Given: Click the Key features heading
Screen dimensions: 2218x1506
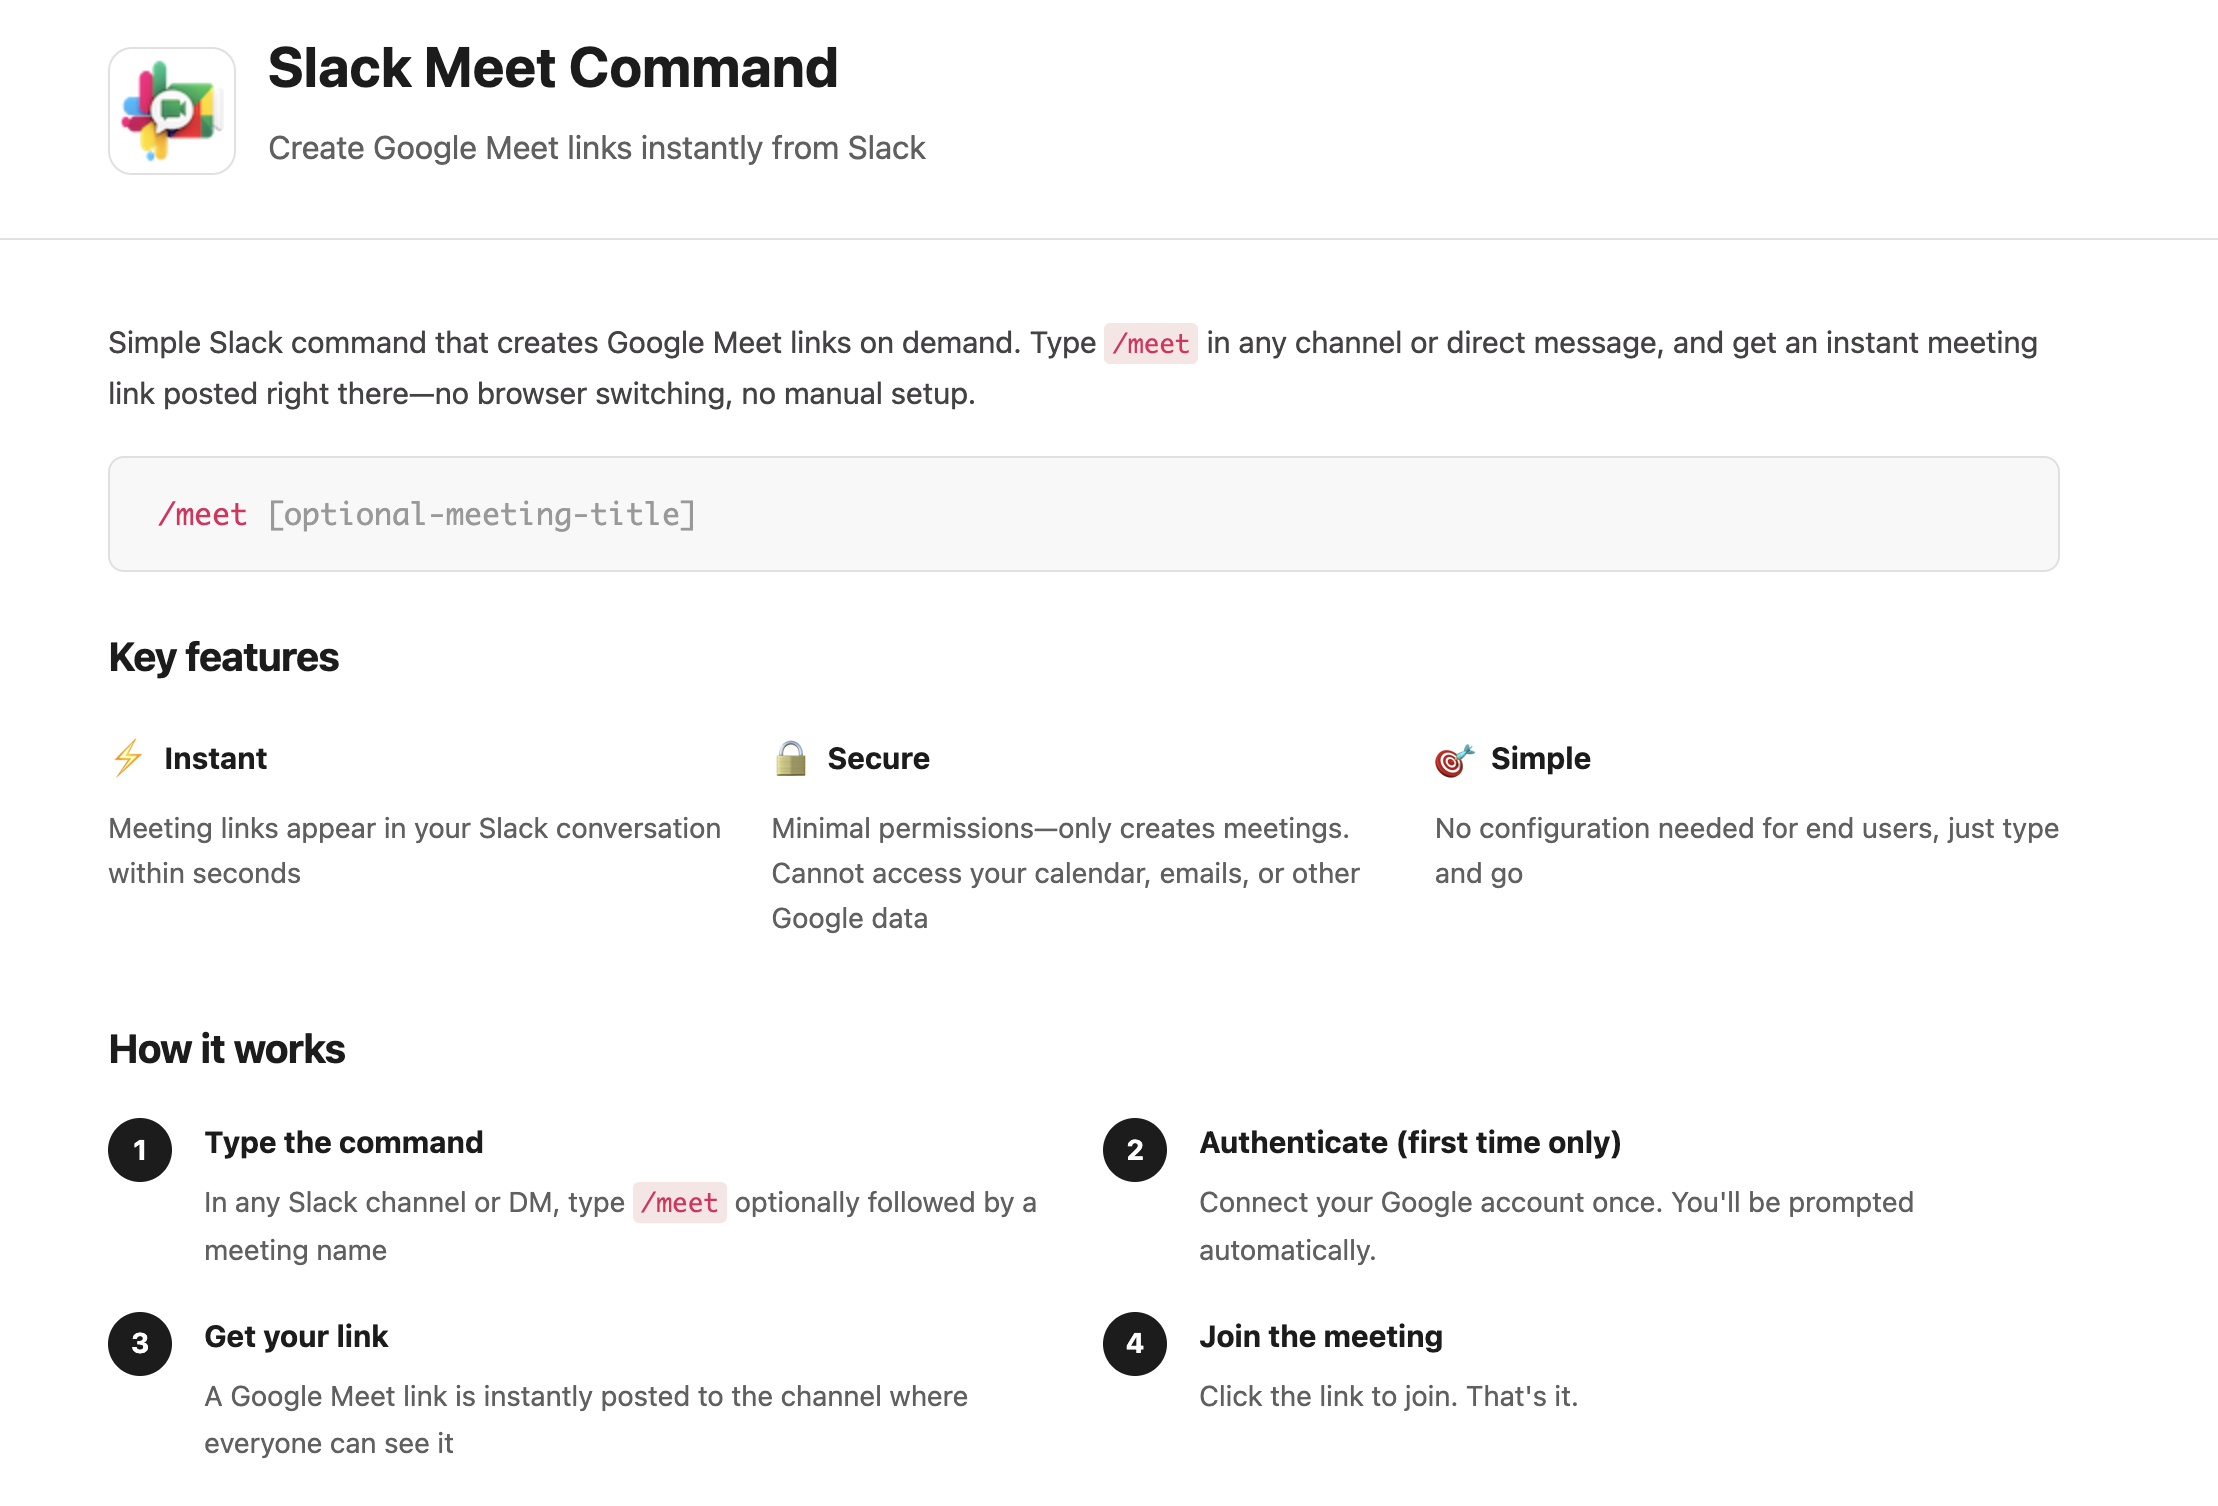Looking at the screenshot, I should coord(224,657).
